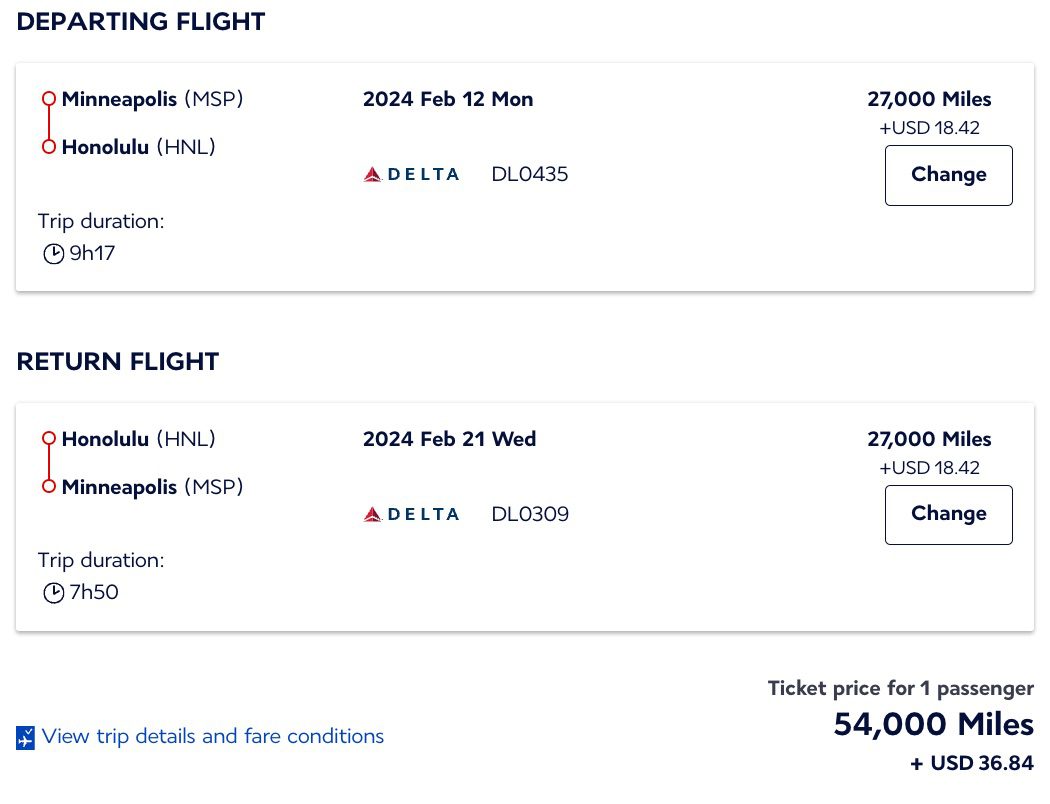Click the Delta logo on the return flight
This screenshot has height=804, width=1050.
click(x=411, y=513)
